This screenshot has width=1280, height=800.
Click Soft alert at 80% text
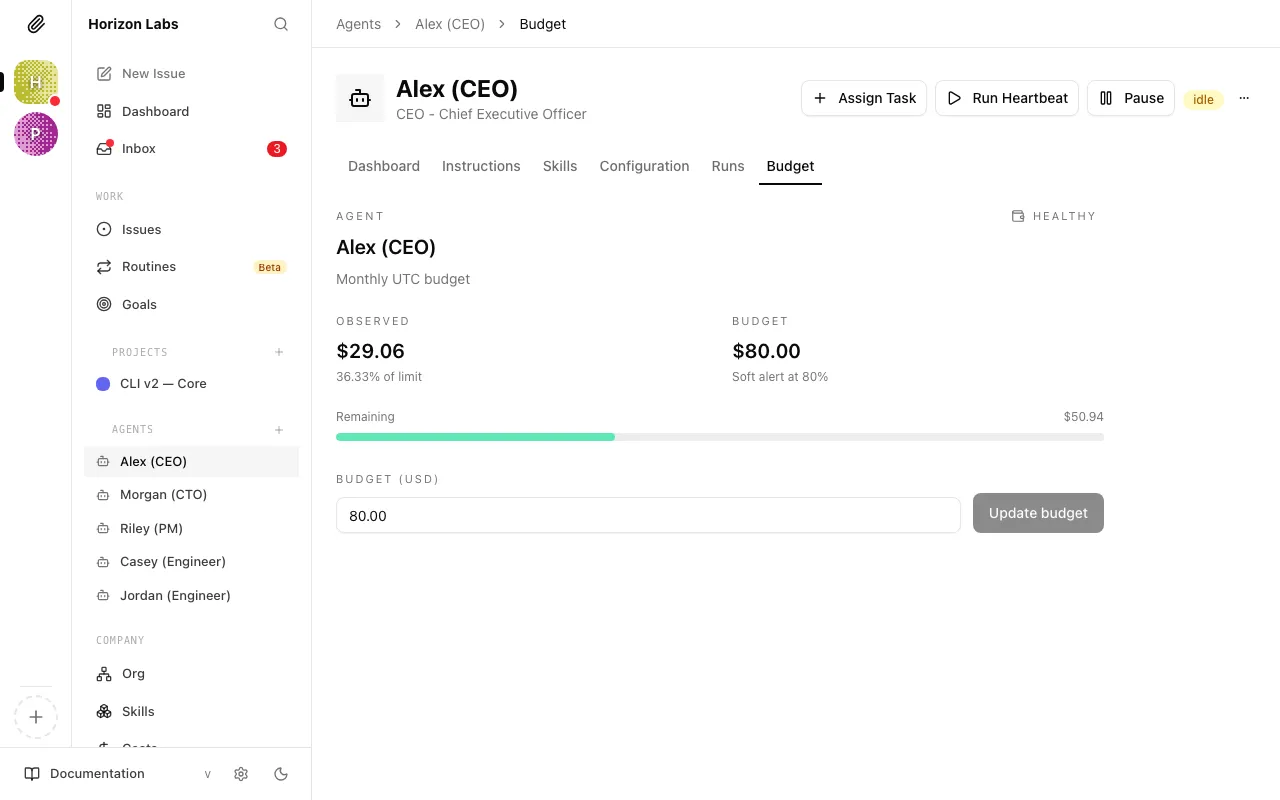point(780,377)
